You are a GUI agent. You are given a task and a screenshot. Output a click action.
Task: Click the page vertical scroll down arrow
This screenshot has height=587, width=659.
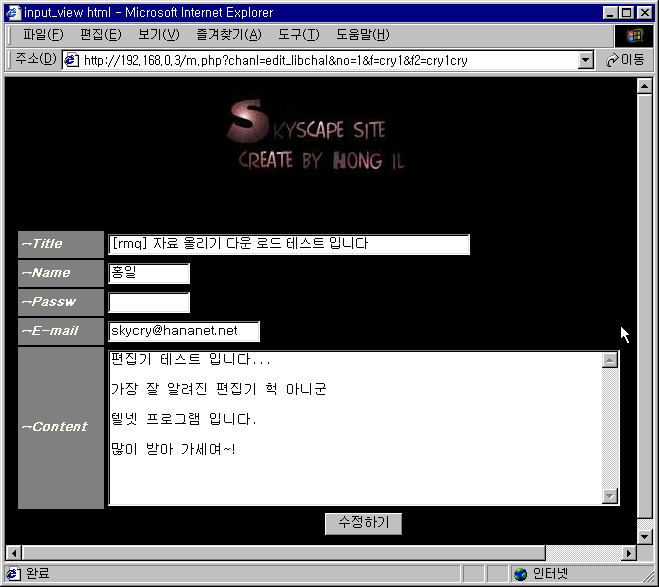(644, 536)
